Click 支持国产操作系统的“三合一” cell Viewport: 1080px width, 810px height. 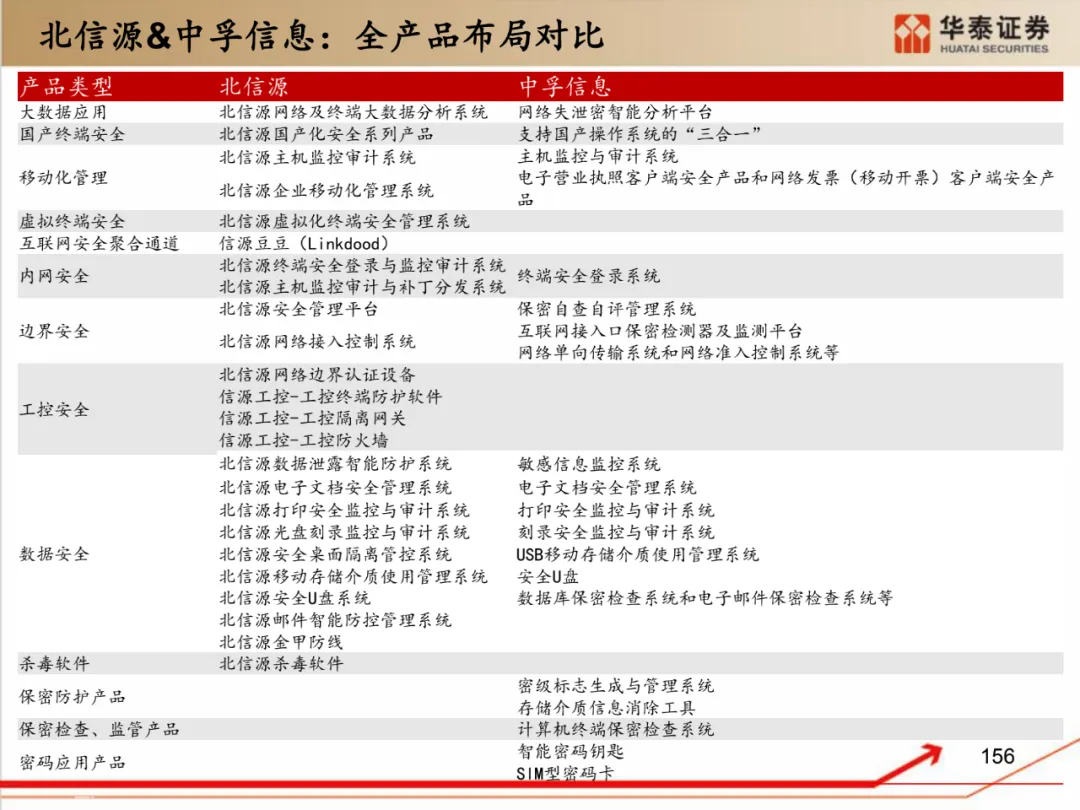click(x=639, y=134)
